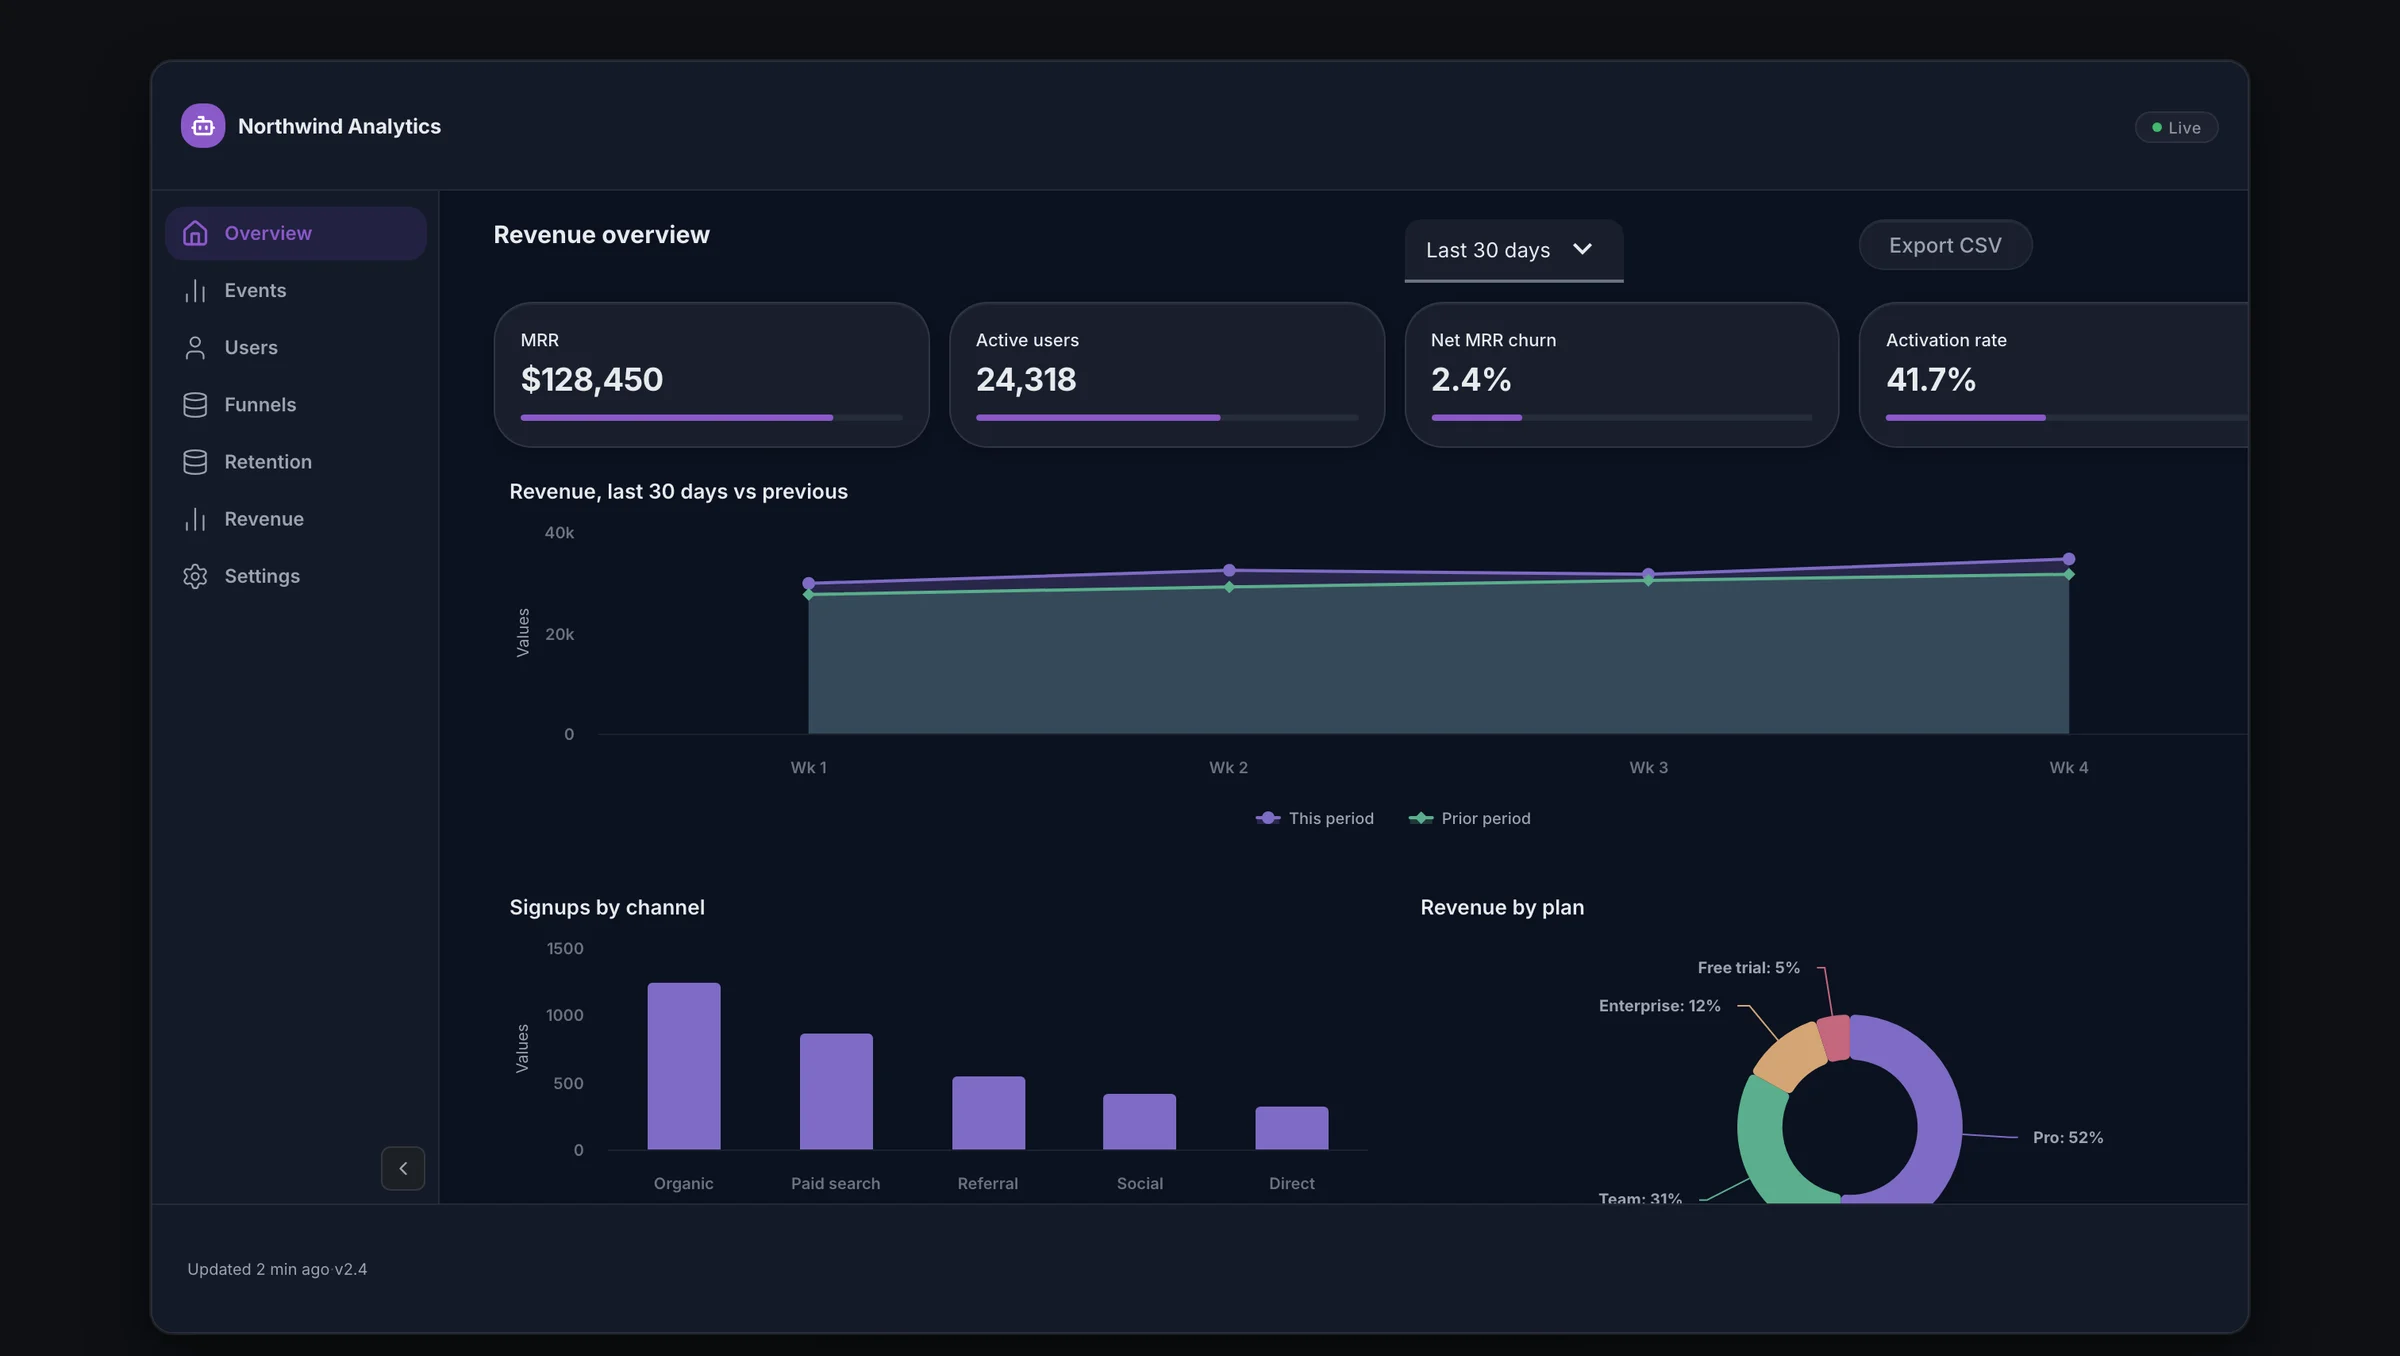Click the Social signups bar
Viewport: 2400px width, 1356px height.
(1140, 1122)
